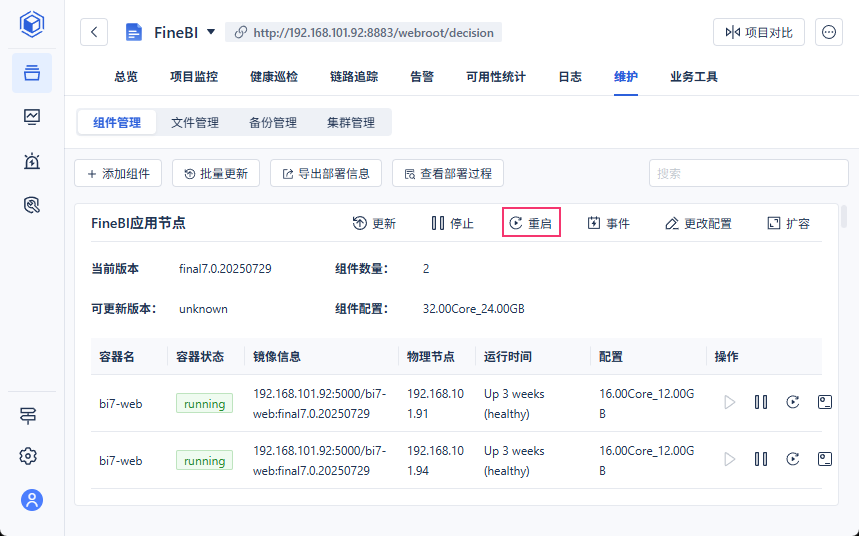Click 停止 for FineBI应用节点

[x=453, y=223]
